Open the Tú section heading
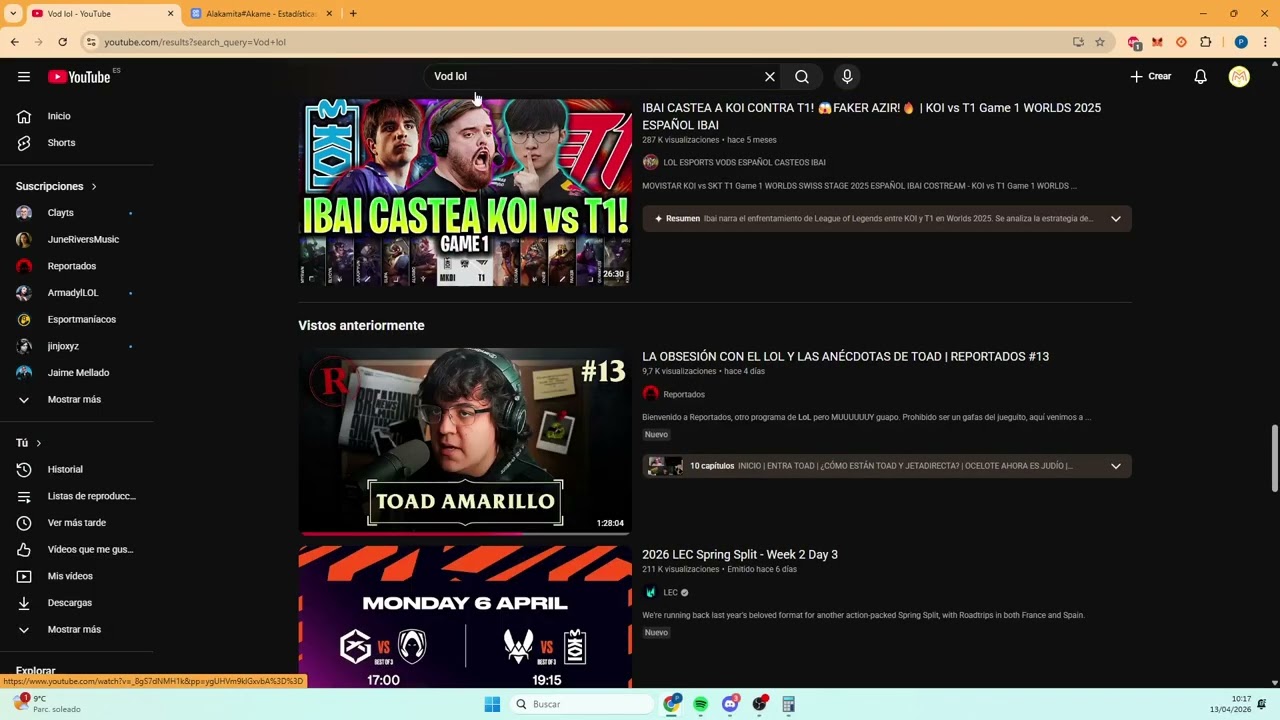 tap(29, 443)
